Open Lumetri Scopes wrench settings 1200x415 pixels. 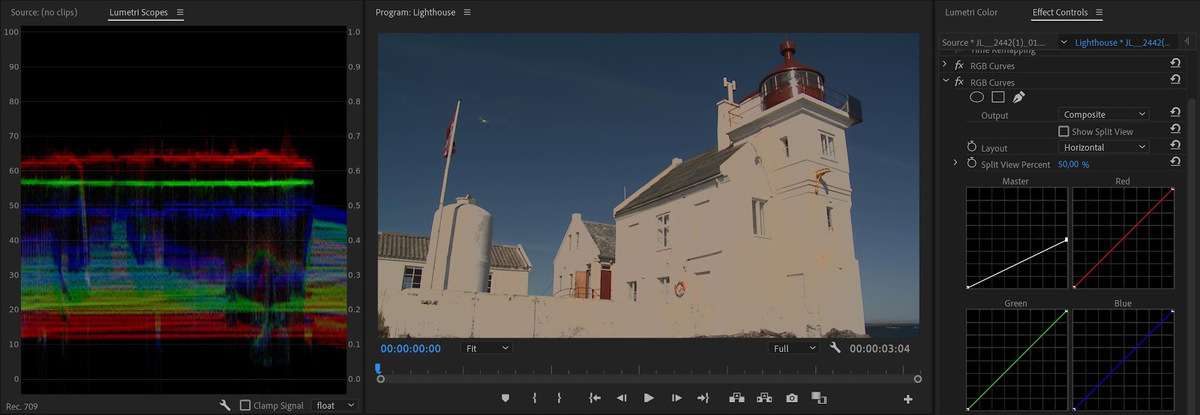point(226,405)
